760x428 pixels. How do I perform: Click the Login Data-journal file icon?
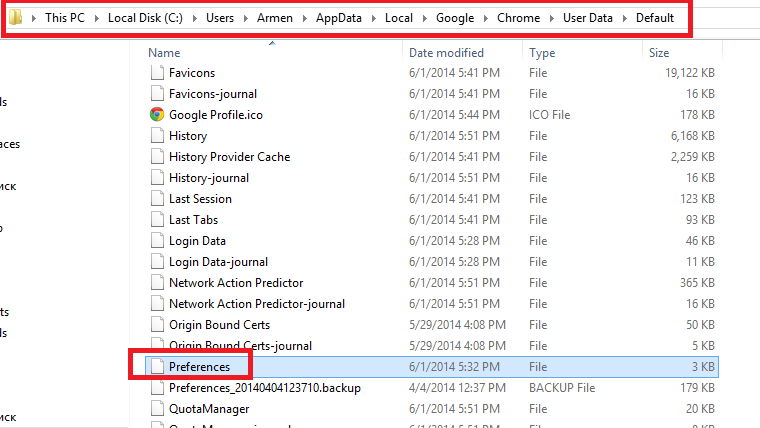pyautogui.click(x=157, y=262)
